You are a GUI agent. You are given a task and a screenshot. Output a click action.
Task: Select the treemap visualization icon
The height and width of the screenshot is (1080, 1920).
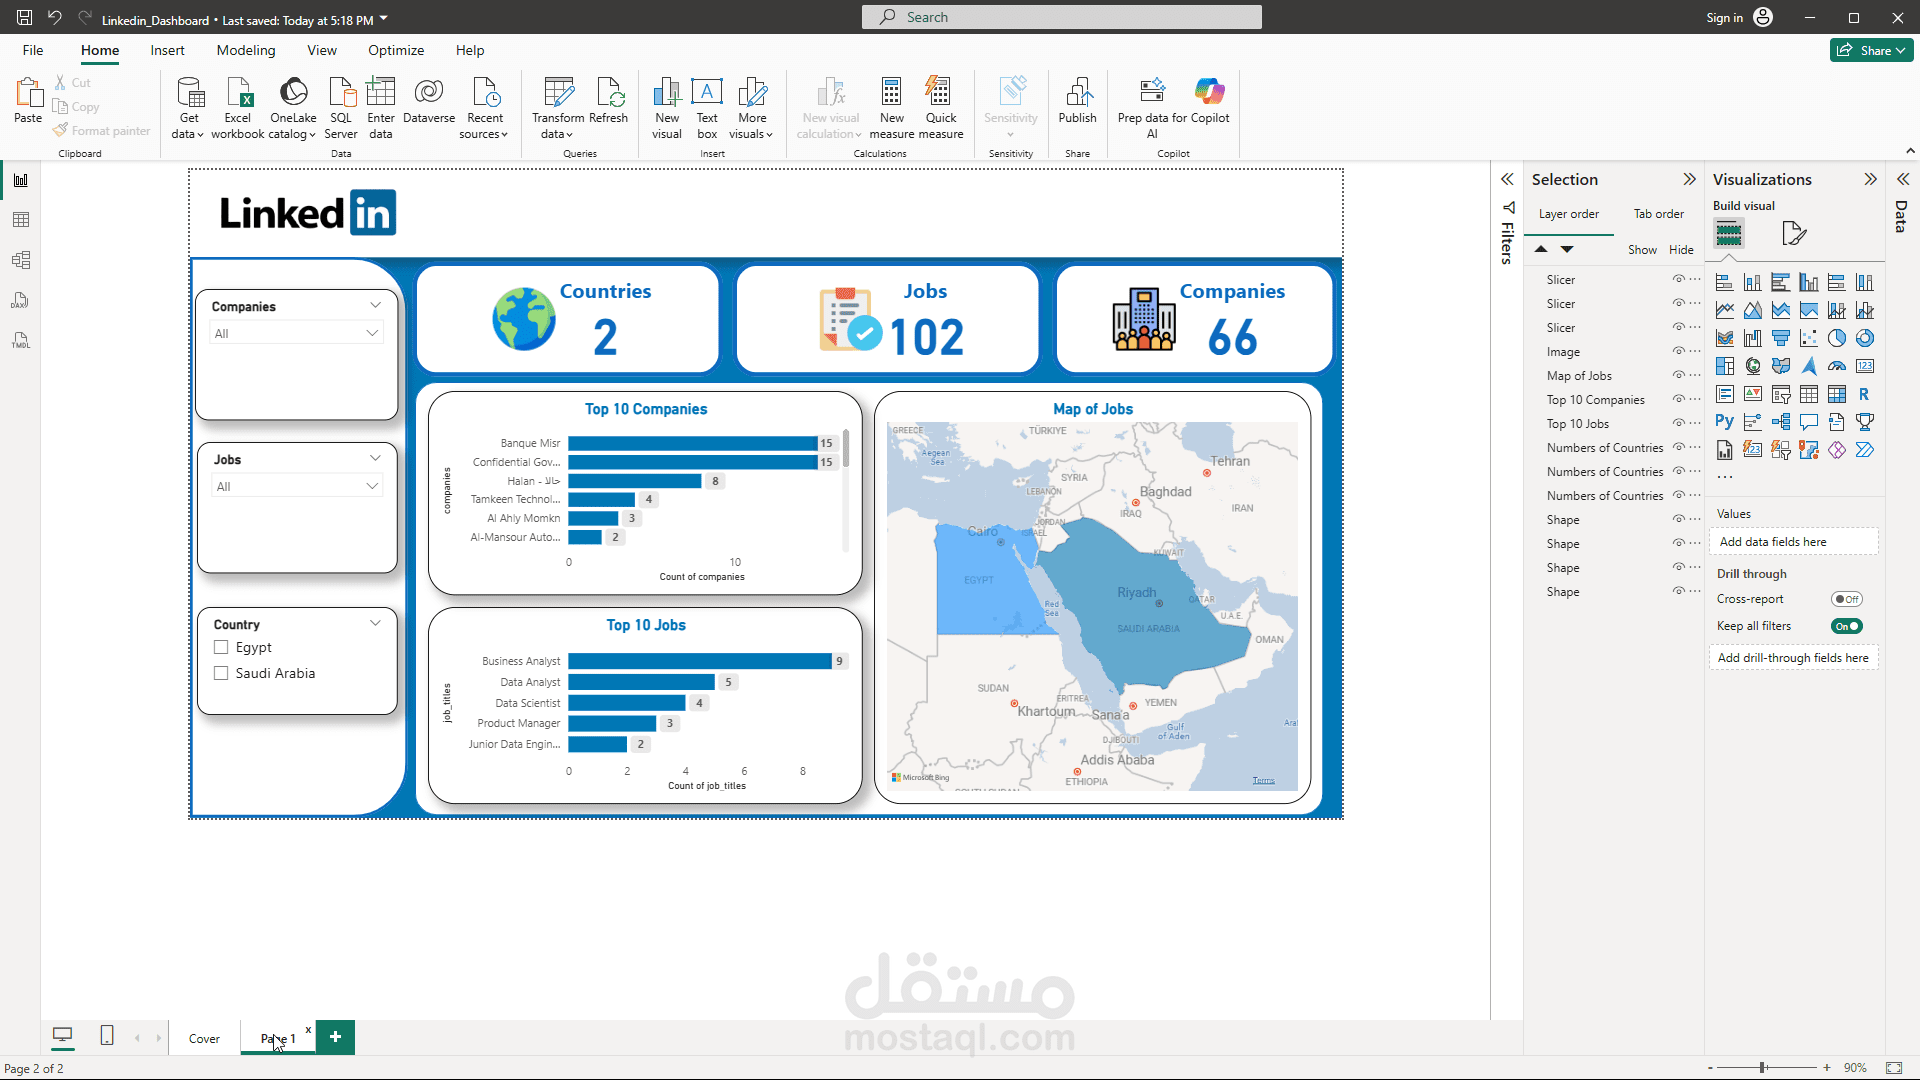[1725, 366]
